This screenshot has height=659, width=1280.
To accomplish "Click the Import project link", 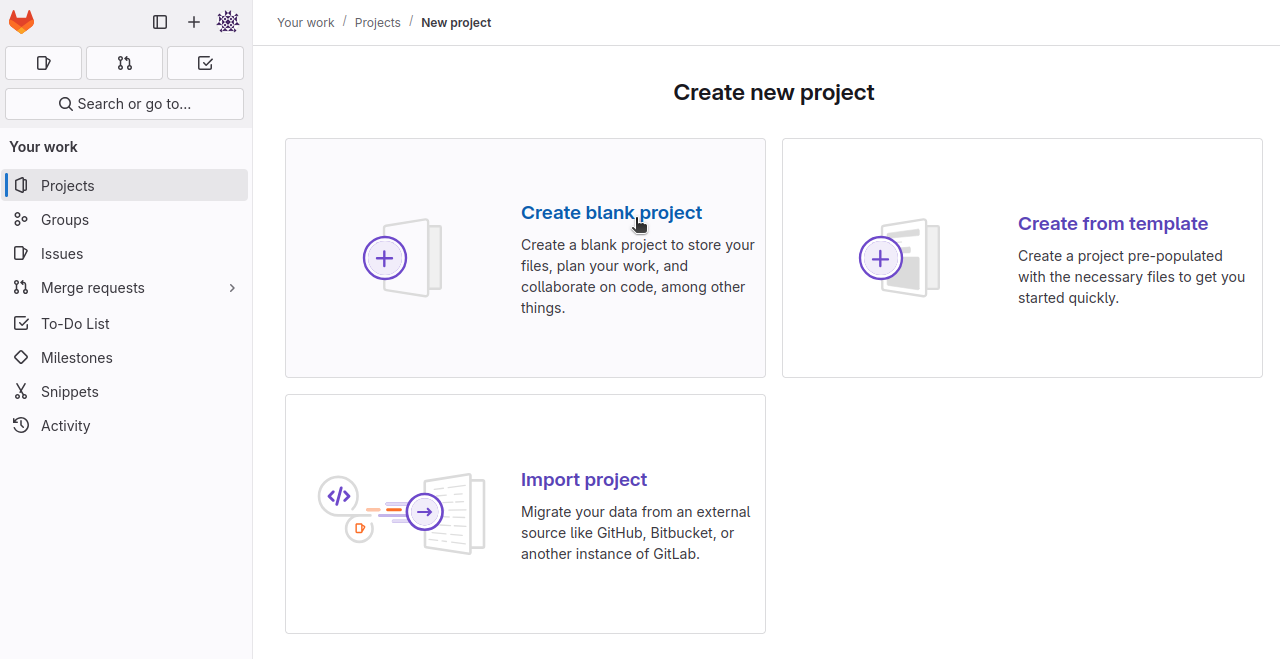I will (584, 479).
